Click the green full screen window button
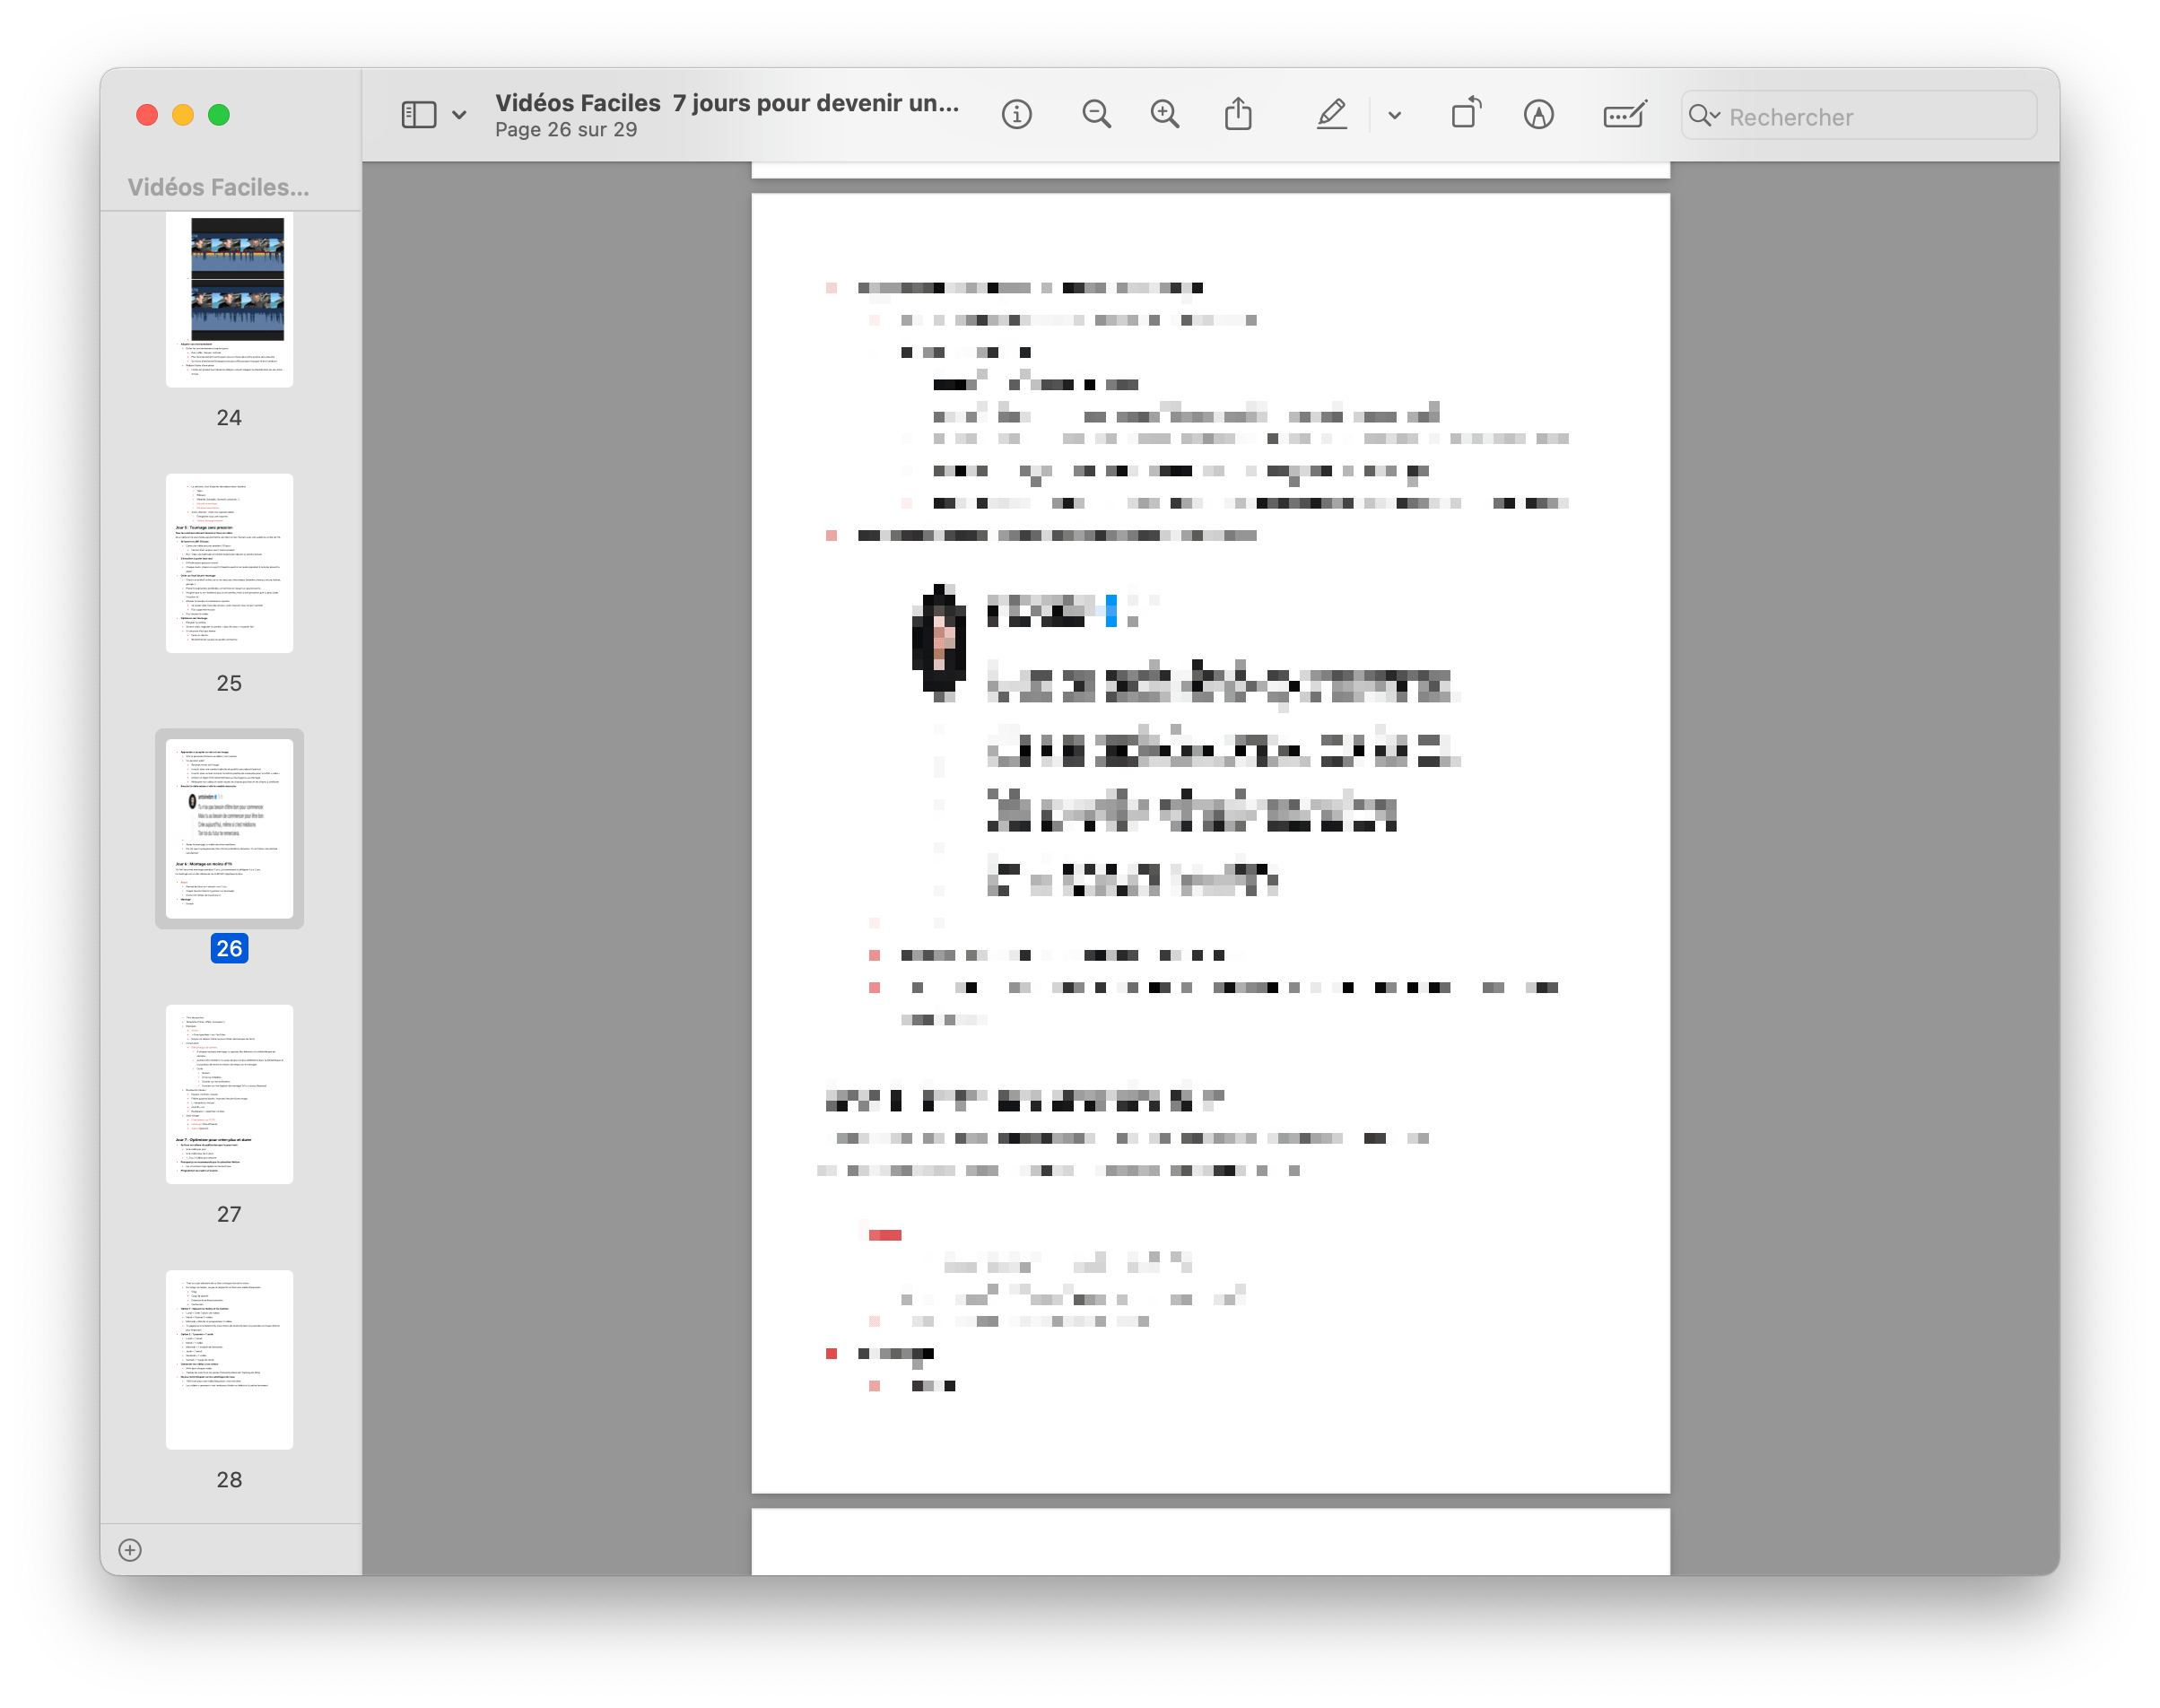Viewport: 2160px width, 1708px height. [x=219, y=115]
